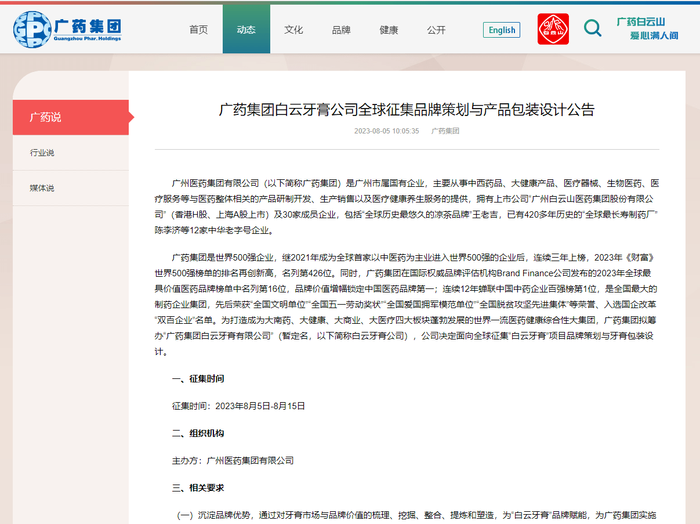Select the 动态 navigation tab
This screenshot has height=524, width=700.
tap(246, 29)
